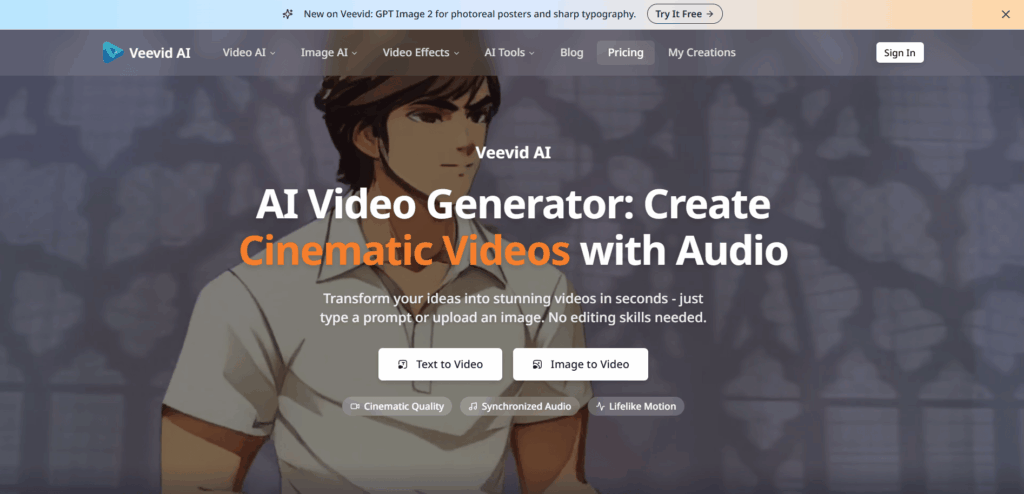Open the Image AI dropdown
The width and height of the screenshot is (1024, 494).
pos(328,53)
